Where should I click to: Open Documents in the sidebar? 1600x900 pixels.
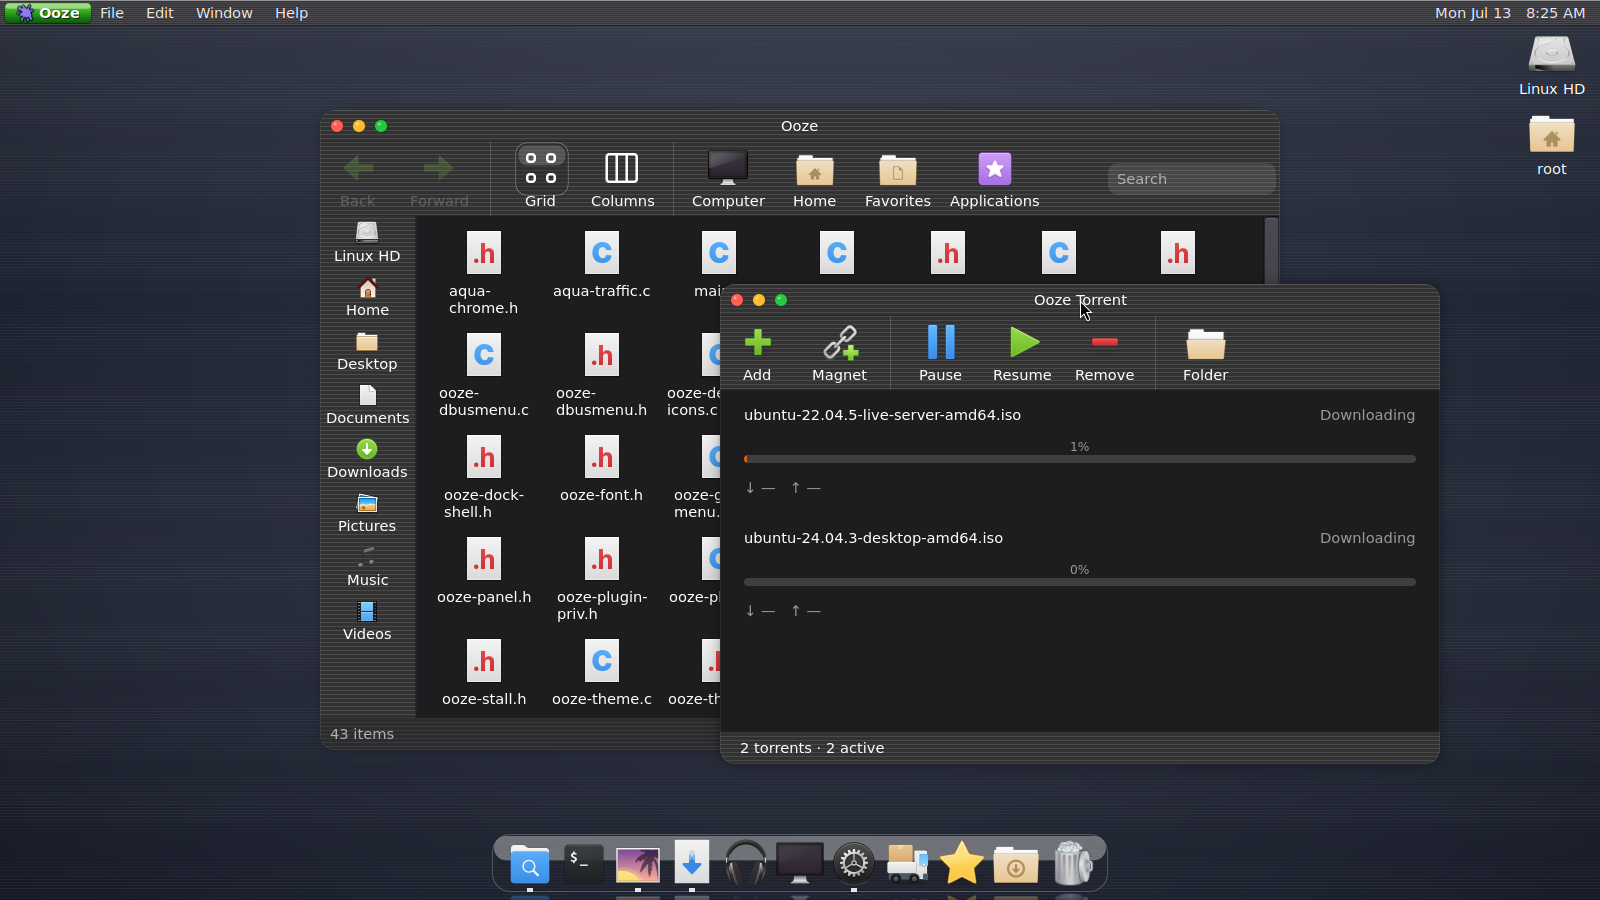[x=367, y=405]
